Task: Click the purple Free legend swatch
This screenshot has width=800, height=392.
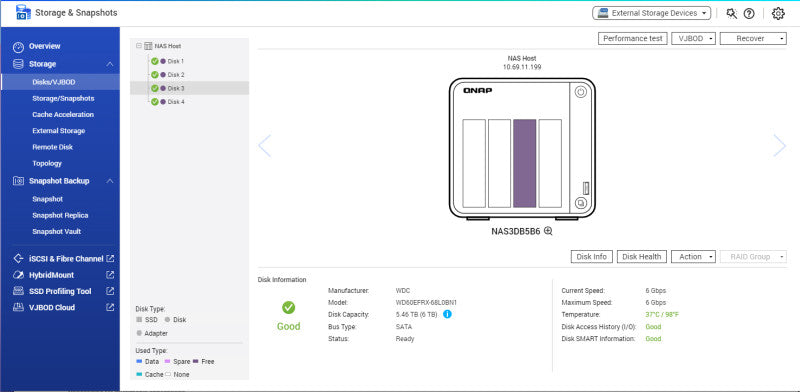Action: (x=195, y=361)
